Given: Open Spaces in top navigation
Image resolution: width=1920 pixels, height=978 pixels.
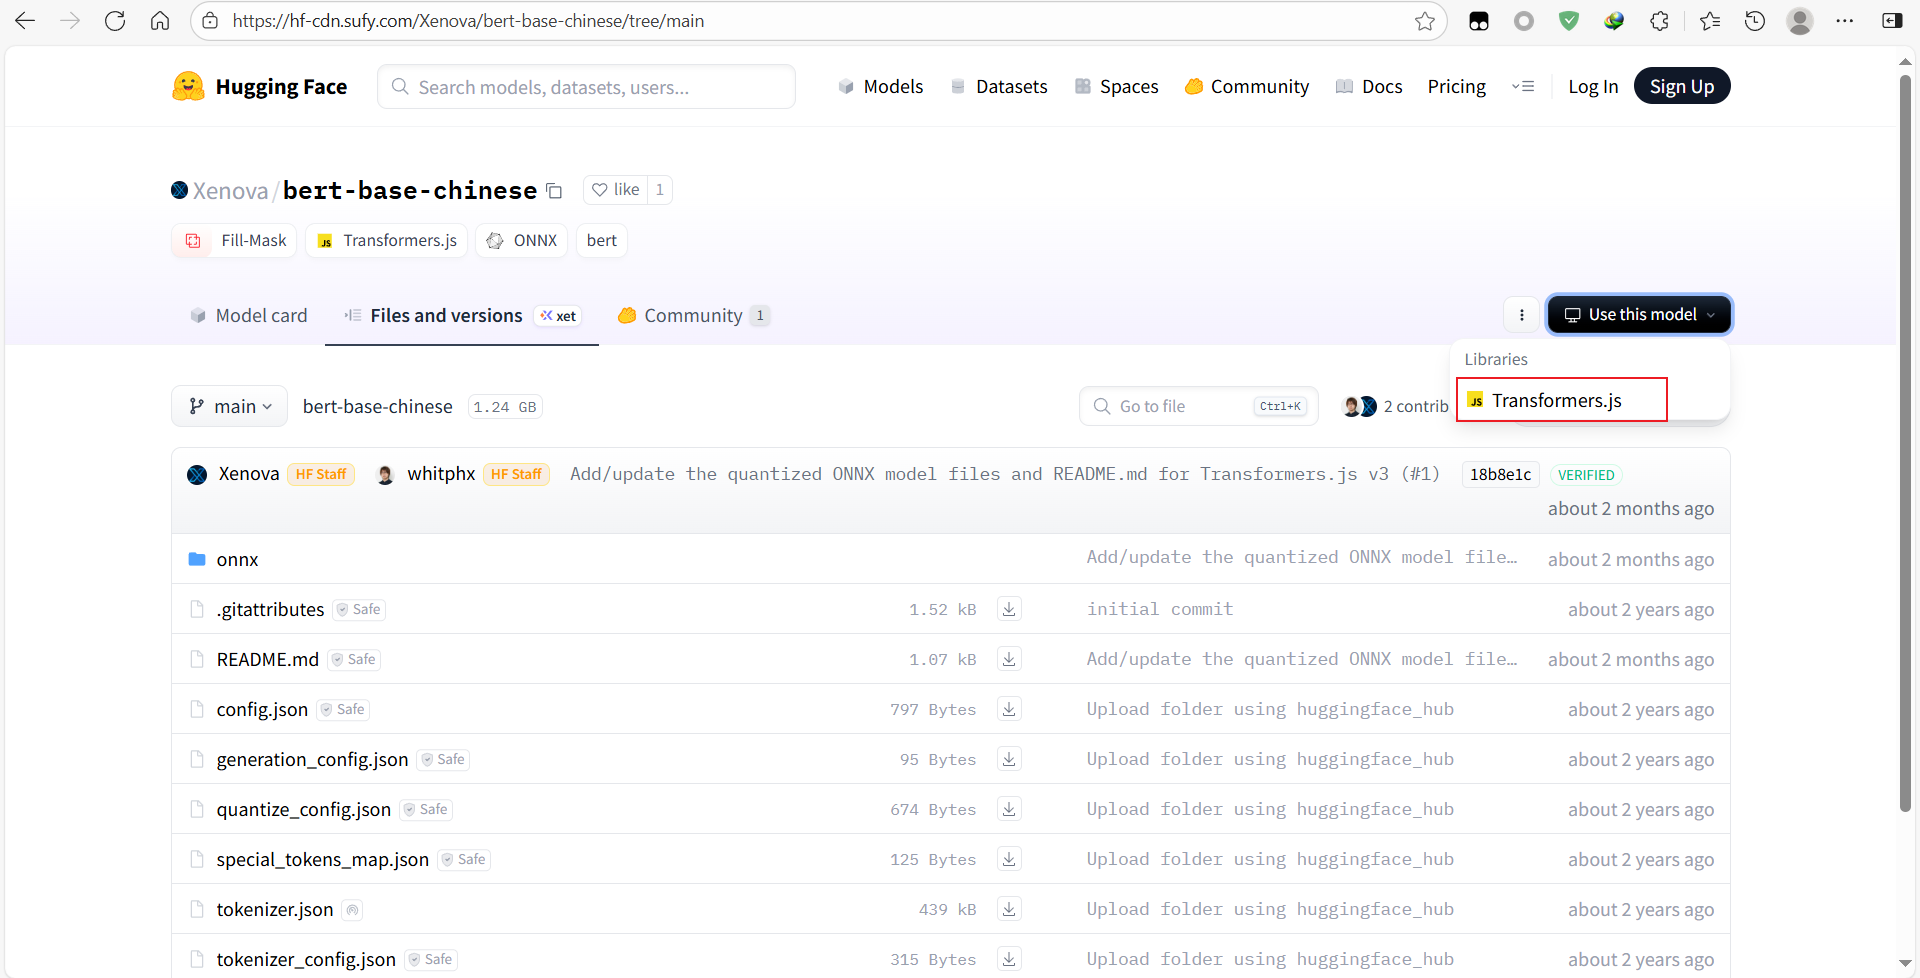Looking at the screenshot, I should coord(1116,87).
